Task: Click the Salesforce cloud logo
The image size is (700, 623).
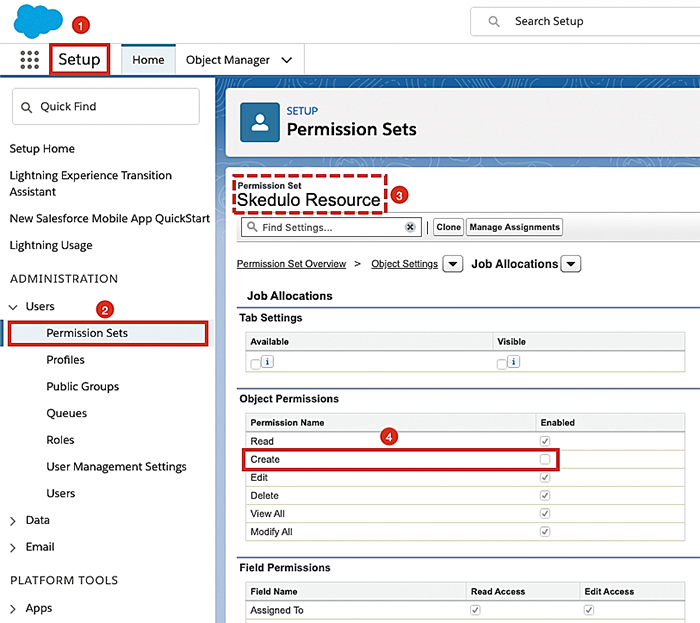Action: click(x=38, y=21)
